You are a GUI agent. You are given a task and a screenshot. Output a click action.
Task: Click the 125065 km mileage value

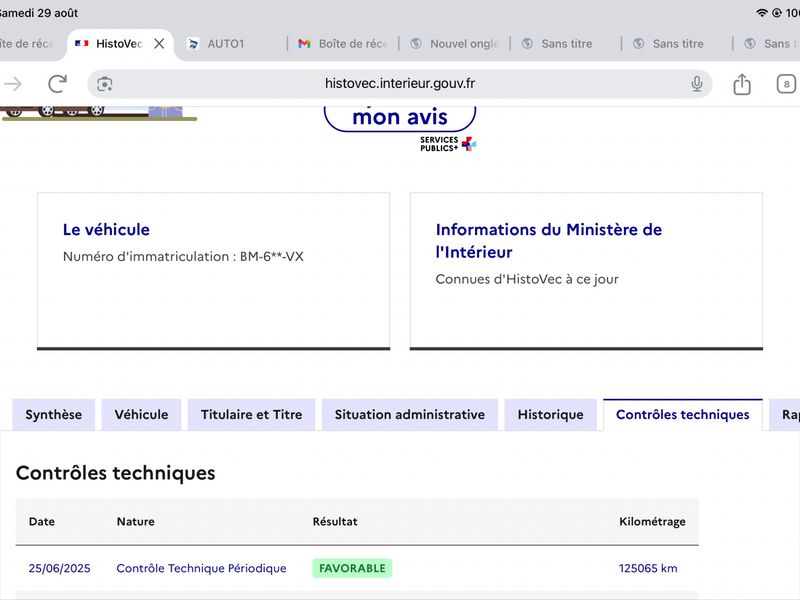[648, 568]
